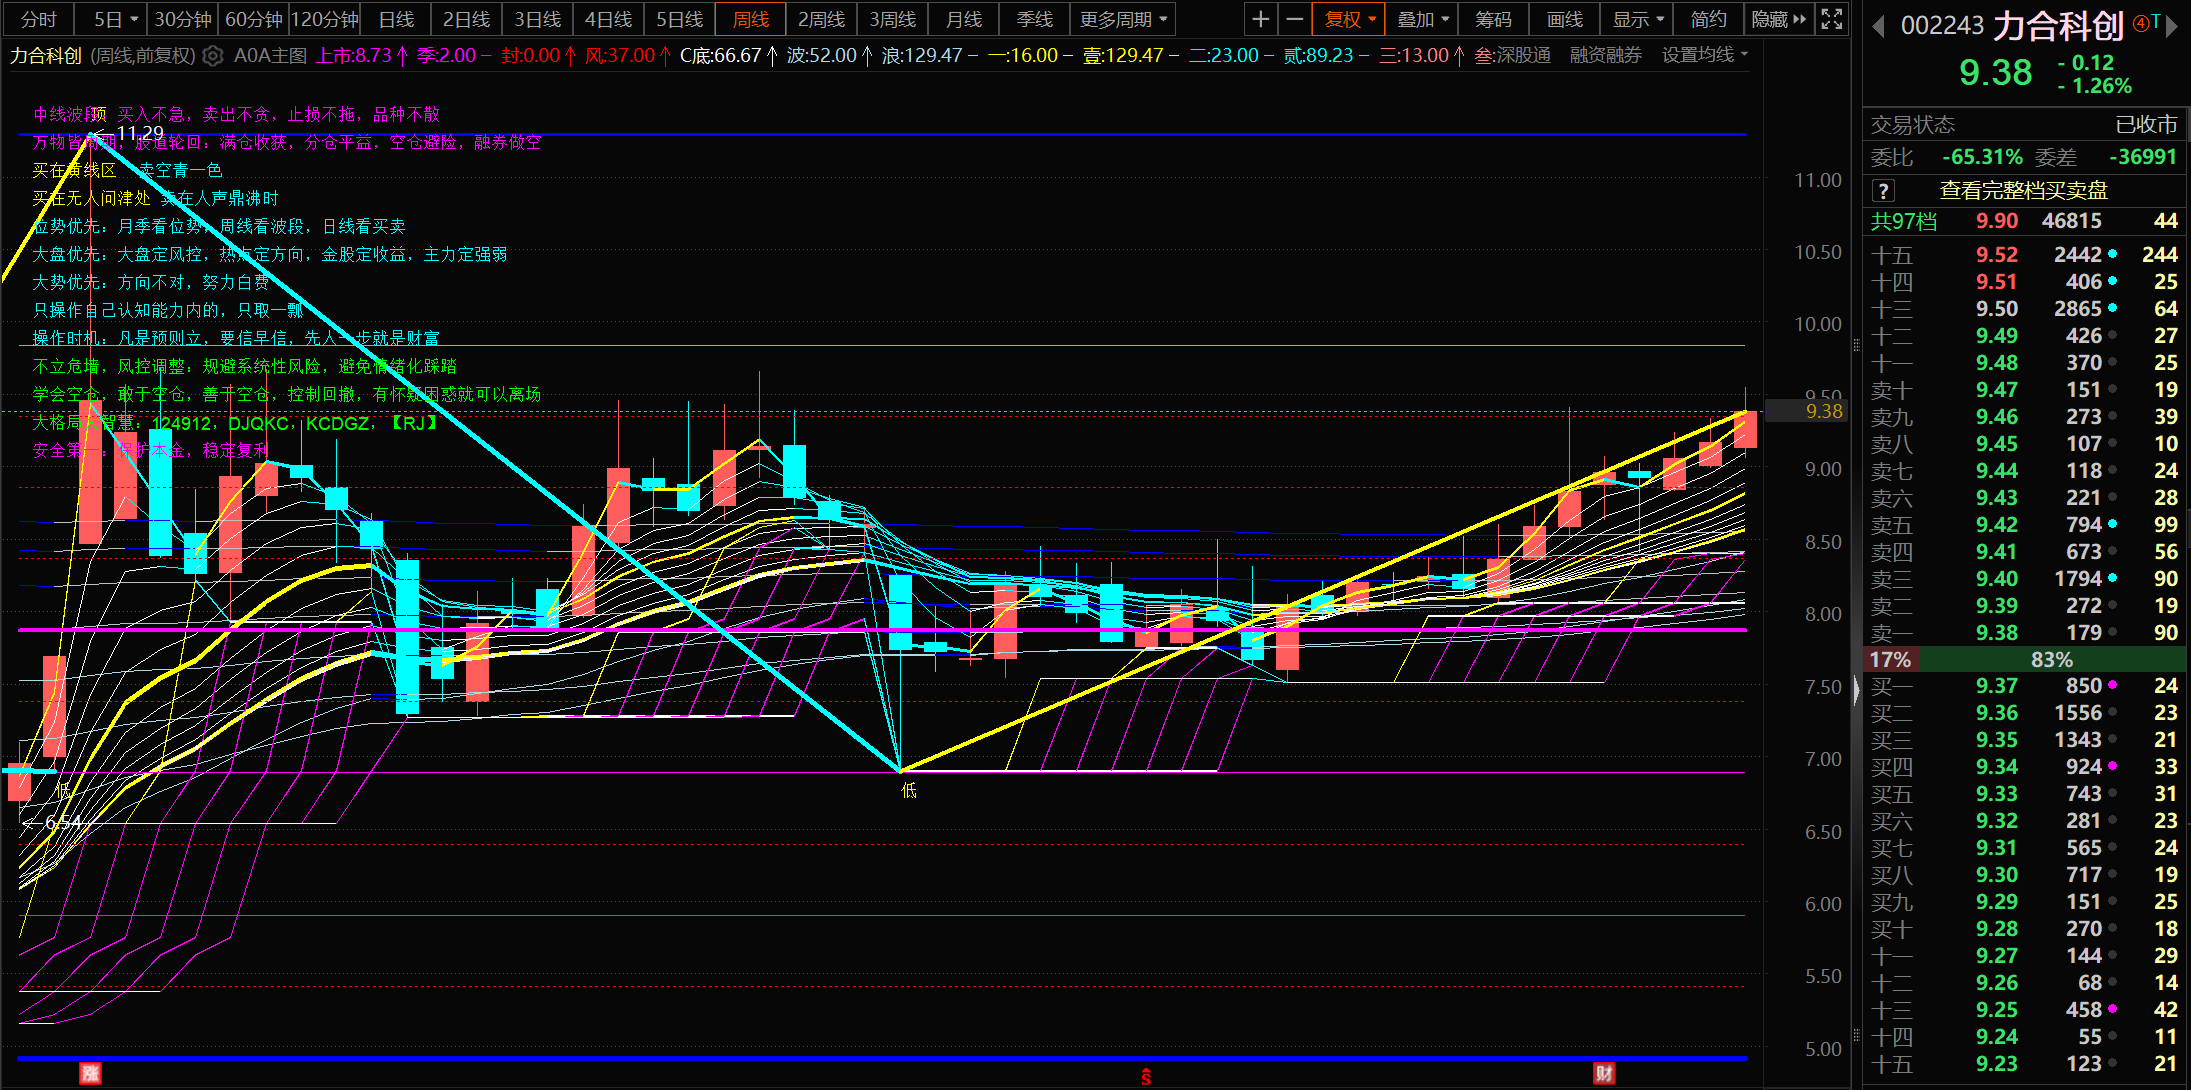Viewport: 2191px width, 1090px height.
Task: Open the 复权 dropdown
Action: coord(1350,19)
